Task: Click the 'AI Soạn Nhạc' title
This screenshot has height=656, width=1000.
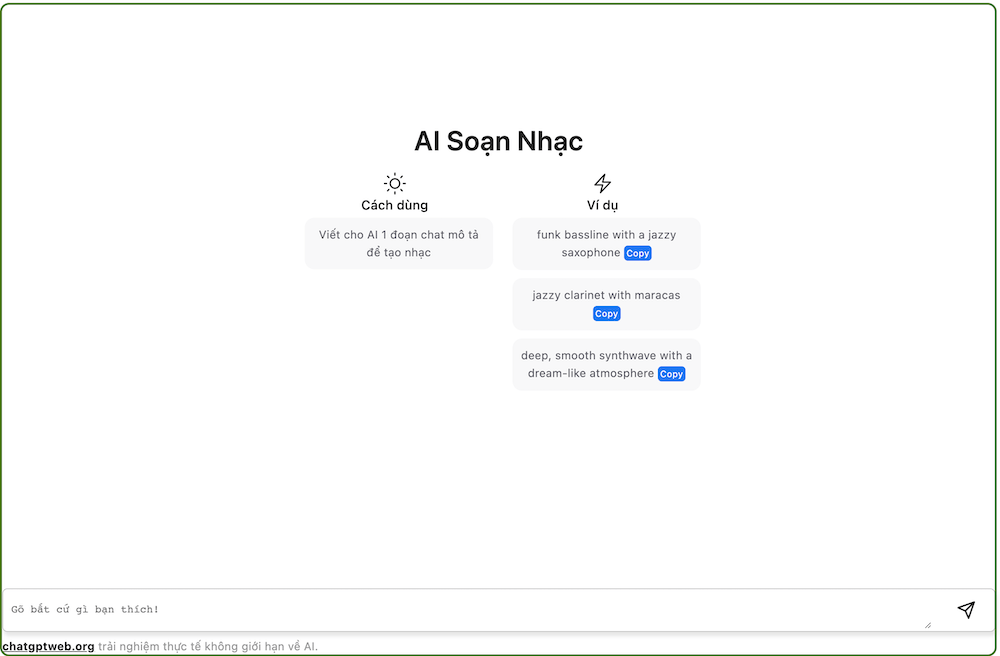Action: [498, 141]
